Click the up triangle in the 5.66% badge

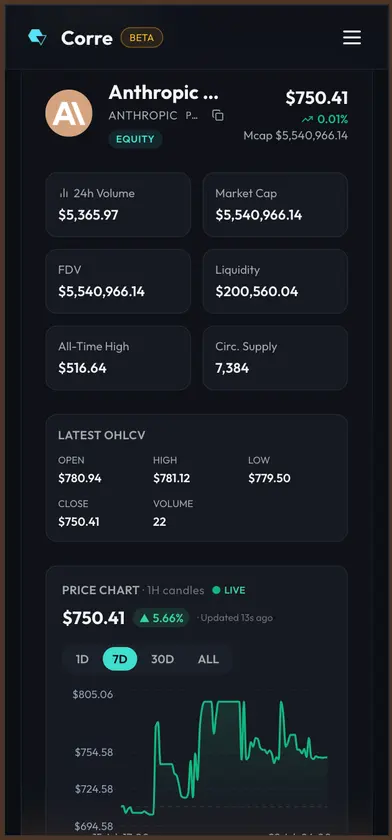144,618
